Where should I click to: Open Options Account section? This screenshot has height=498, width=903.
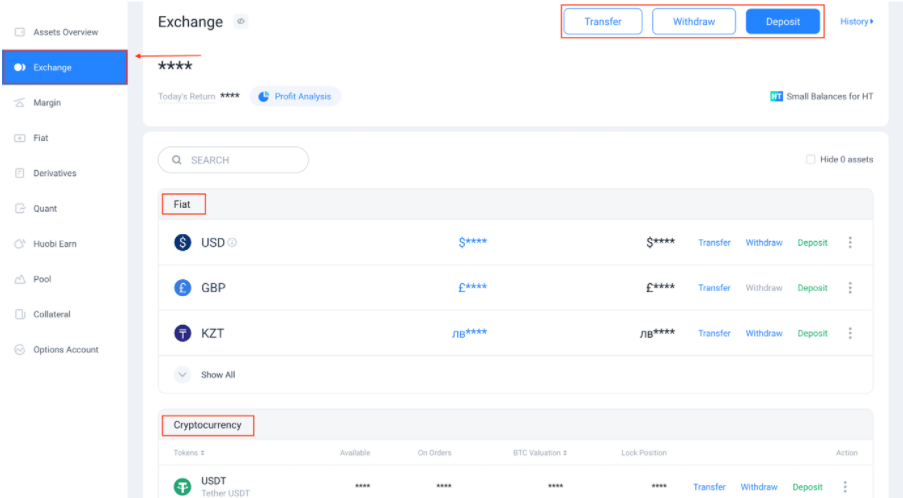(x=64, y=349)
